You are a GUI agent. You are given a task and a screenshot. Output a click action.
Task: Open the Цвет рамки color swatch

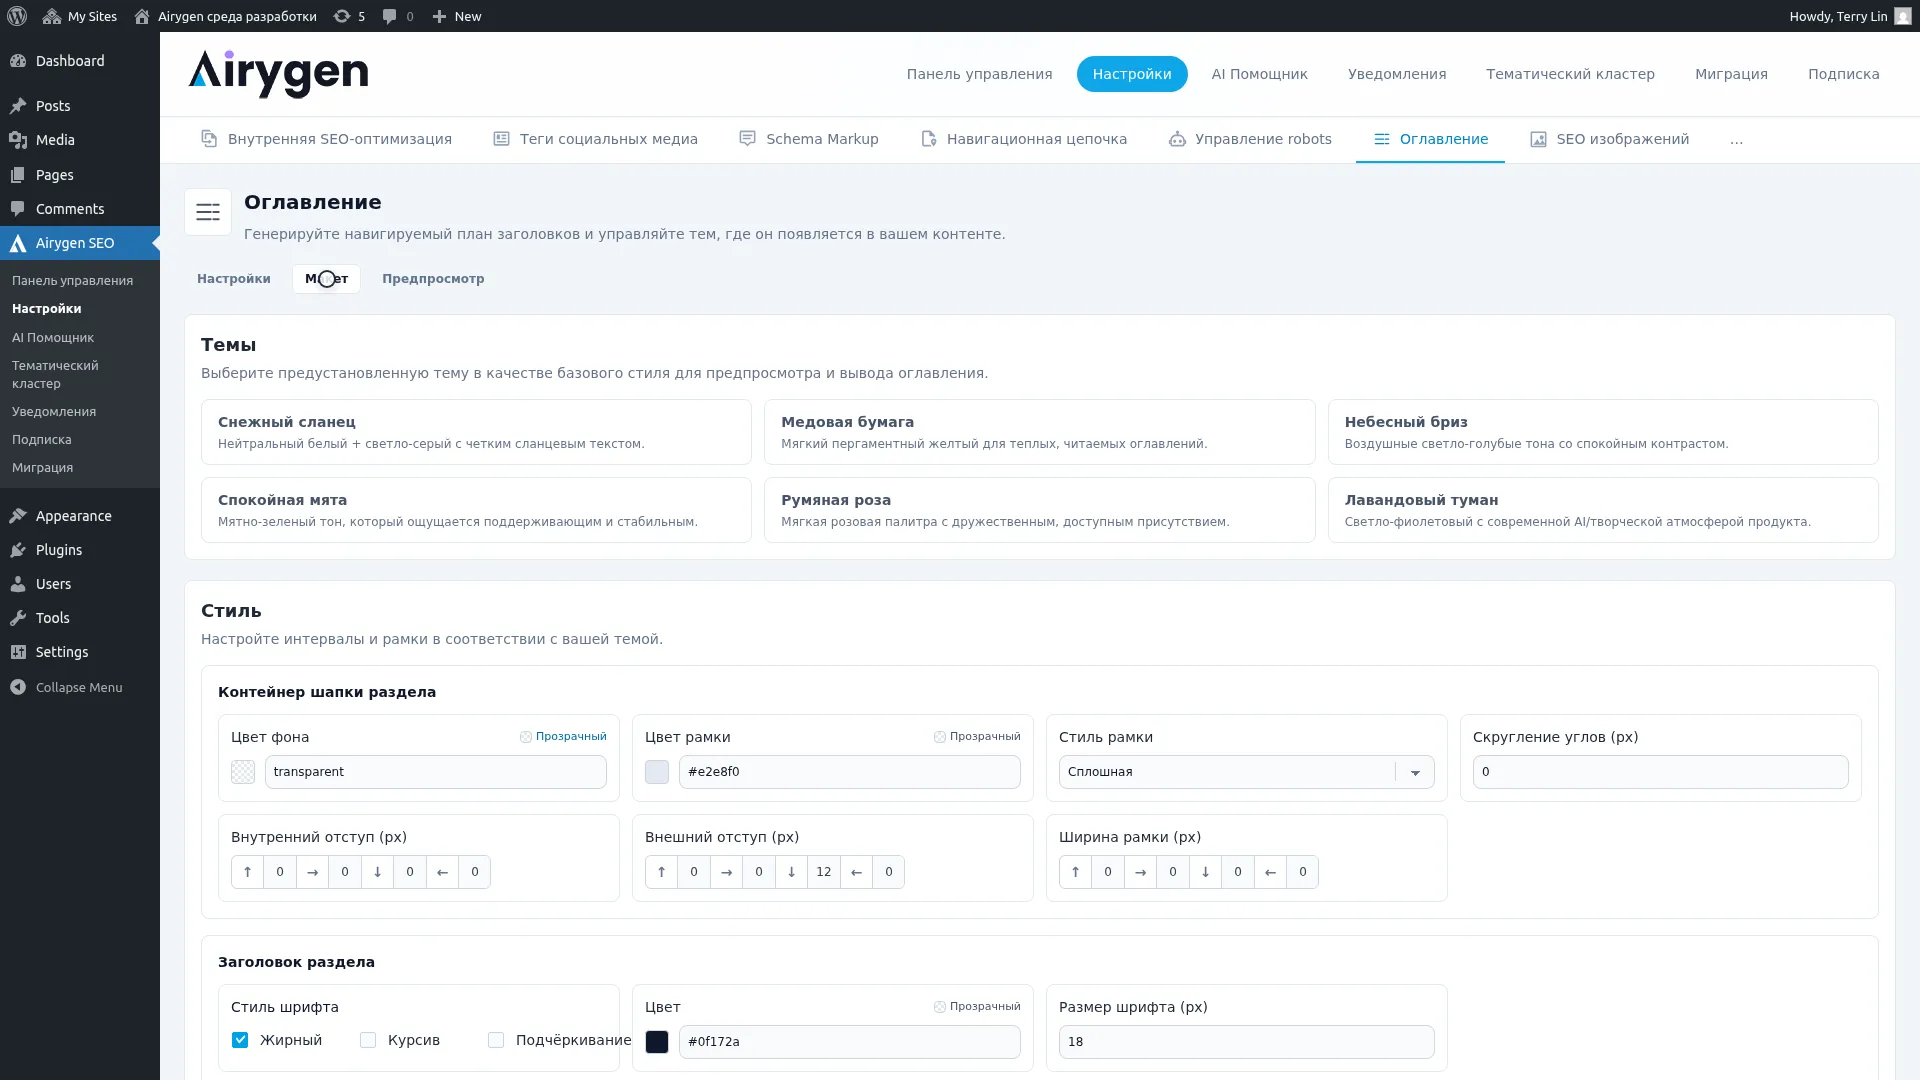click(x=657, y=772)
